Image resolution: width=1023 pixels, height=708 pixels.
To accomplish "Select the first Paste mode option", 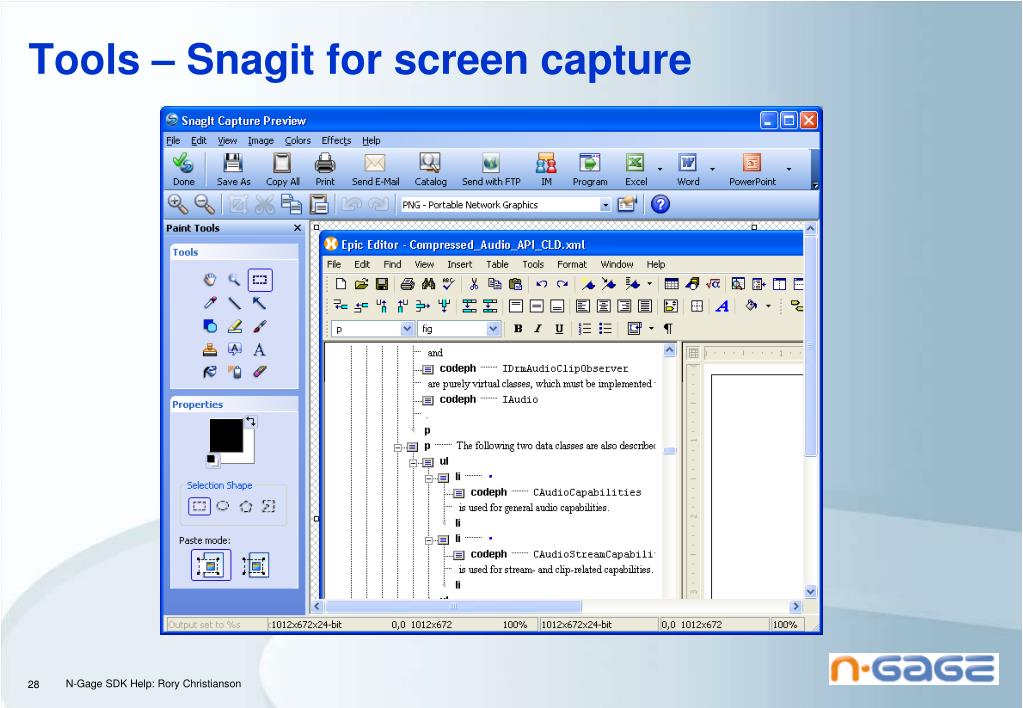I will pyautogui.click(x=211, y=565).
